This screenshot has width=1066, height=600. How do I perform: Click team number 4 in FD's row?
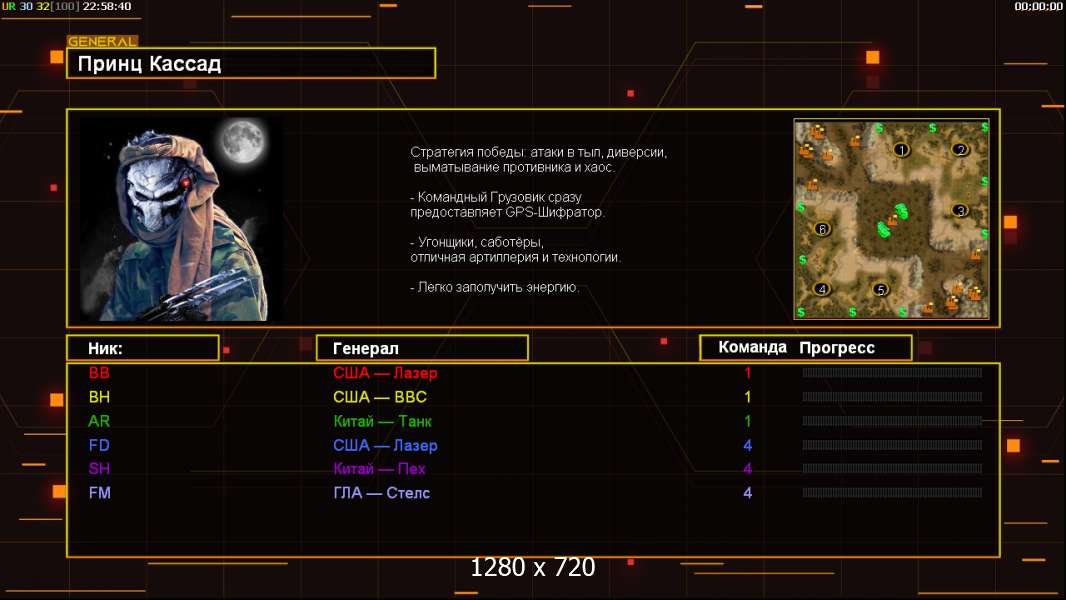pyautogui.click(x=748, y=445)
